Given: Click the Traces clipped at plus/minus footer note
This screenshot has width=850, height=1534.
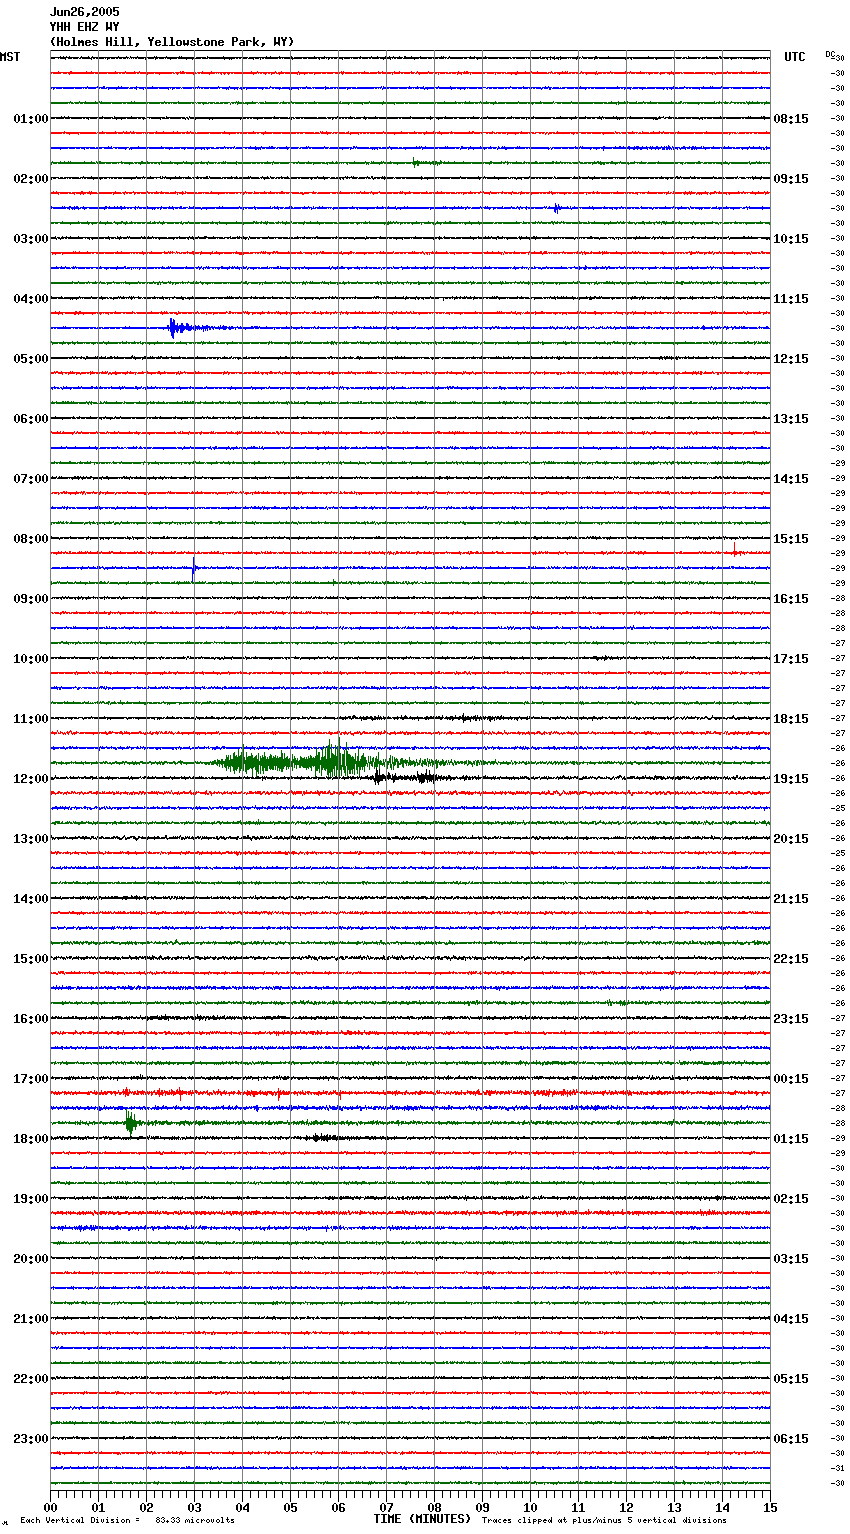Looking at the screenshot, I should (x=604, y=1521).
